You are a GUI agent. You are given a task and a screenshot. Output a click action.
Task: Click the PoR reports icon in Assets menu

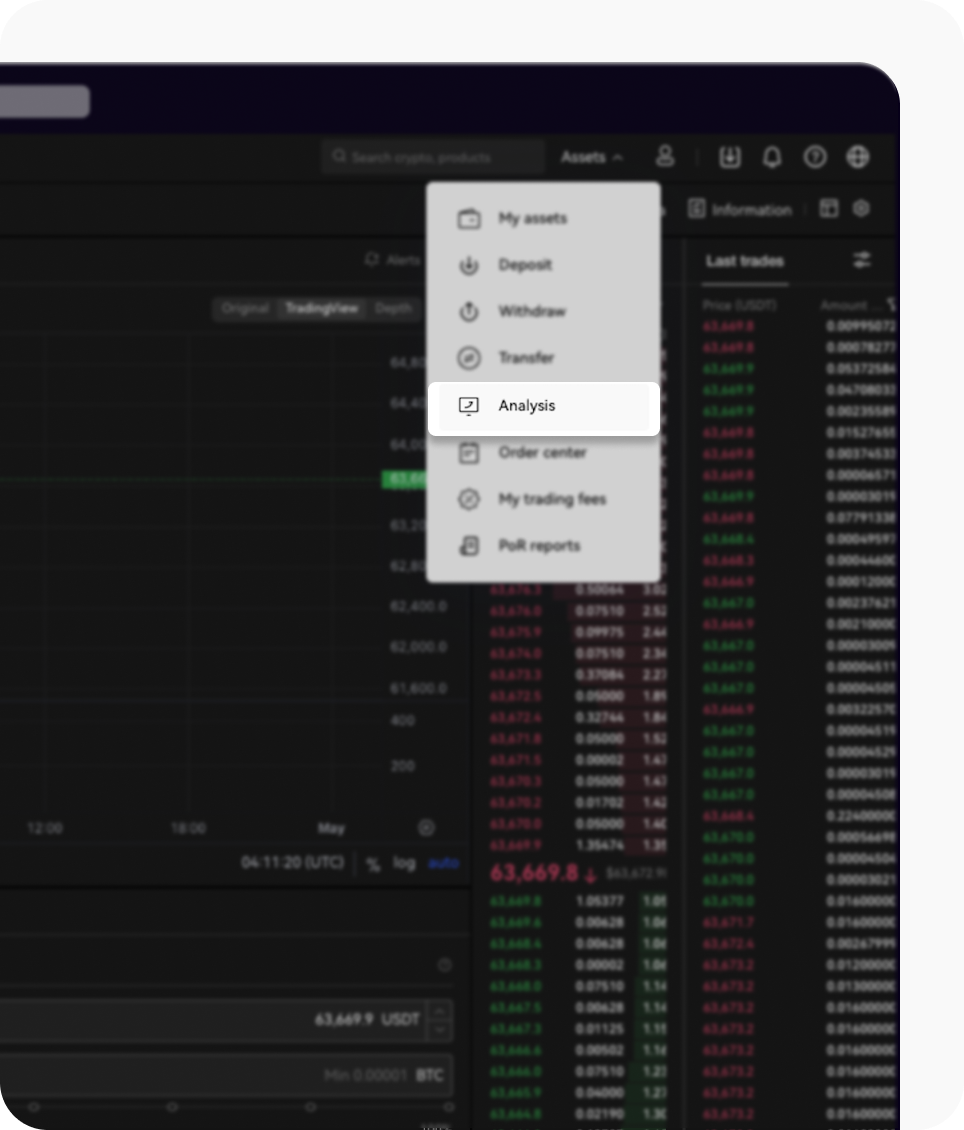[x=468, y=545]
